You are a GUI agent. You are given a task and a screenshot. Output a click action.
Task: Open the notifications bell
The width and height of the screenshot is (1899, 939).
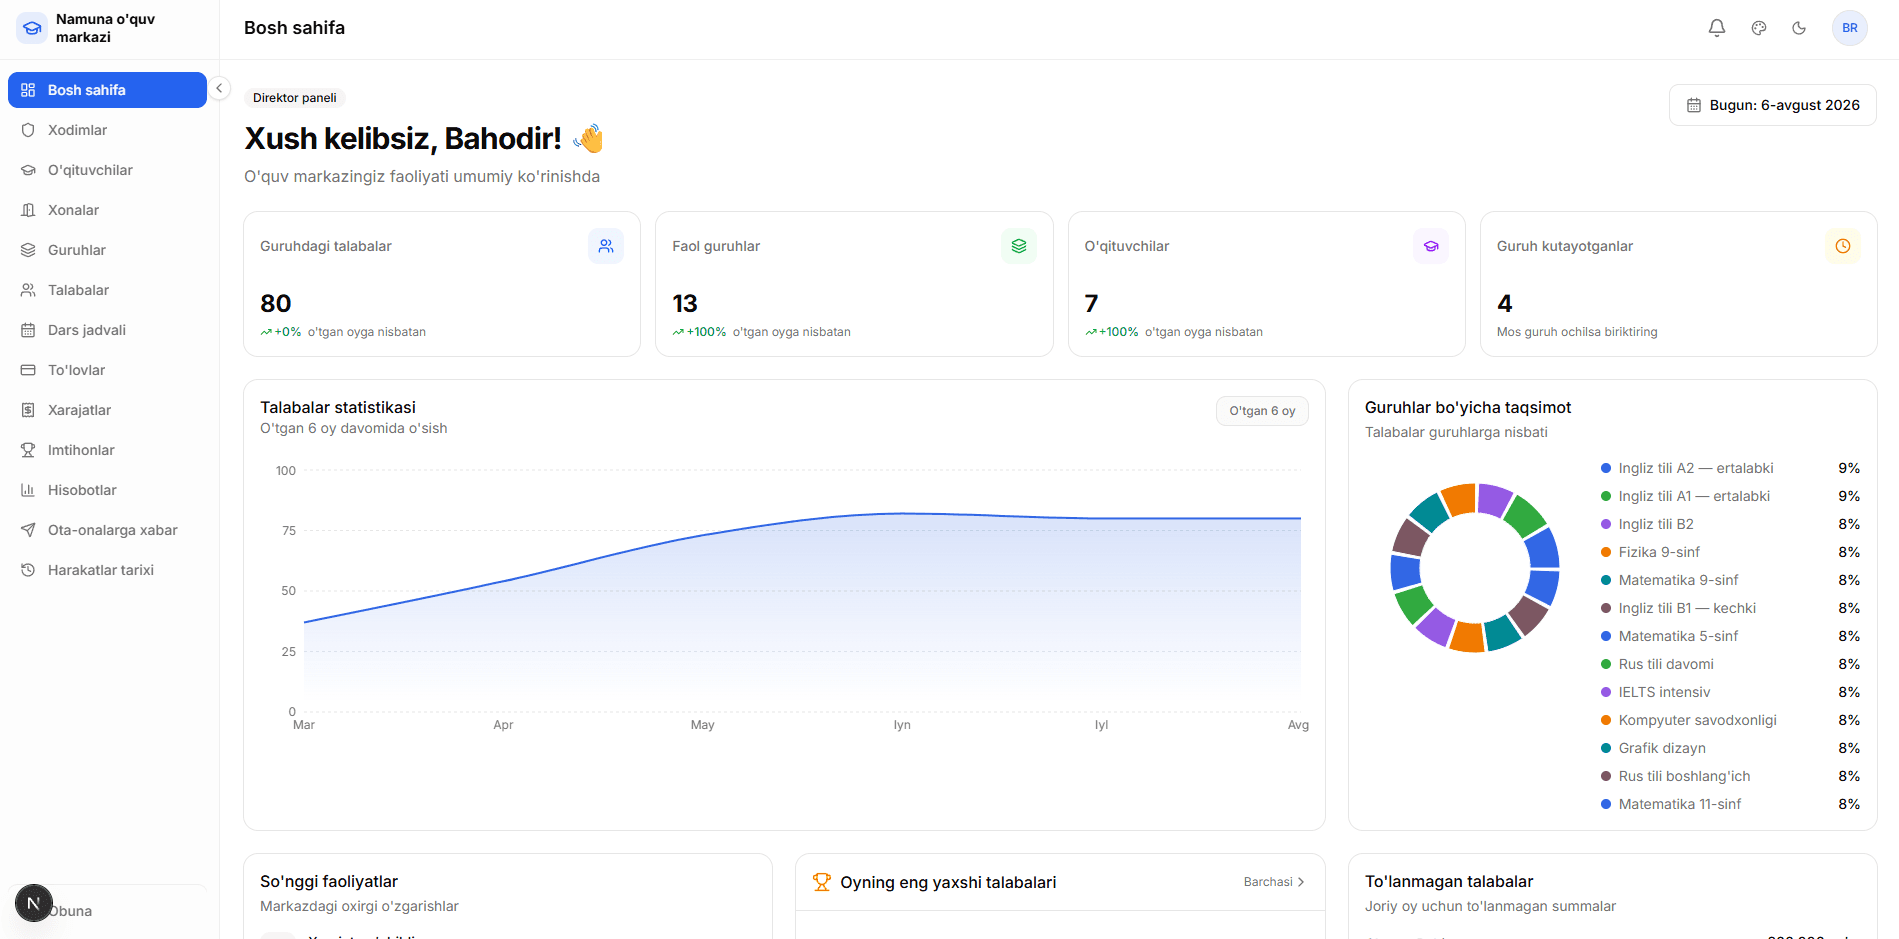[x=1716, y=28]
